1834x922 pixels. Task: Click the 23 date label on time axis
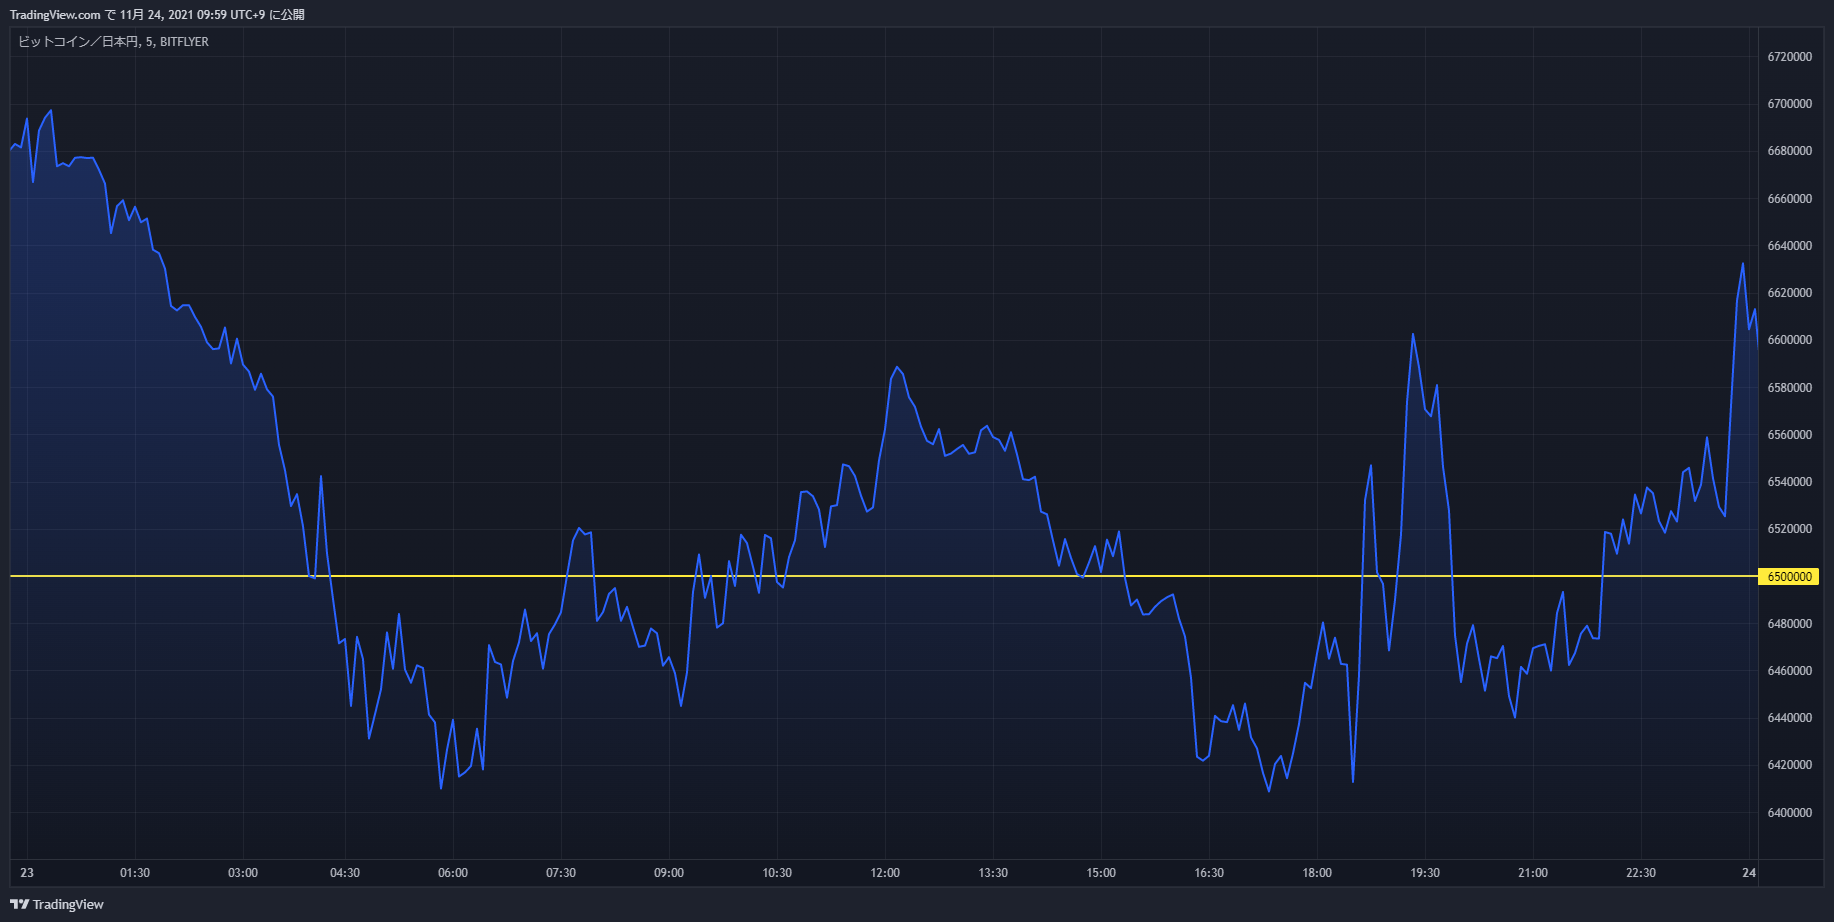[x=27, y=873]
